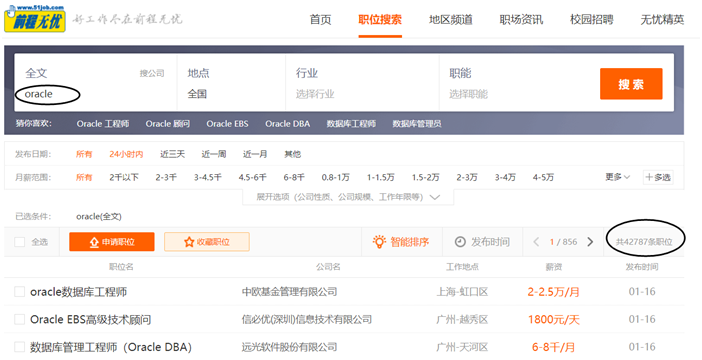The width and height of the screenshot is (702, 360).
Task: Filter salary by 2-3千
Action: tap(166, 177)
